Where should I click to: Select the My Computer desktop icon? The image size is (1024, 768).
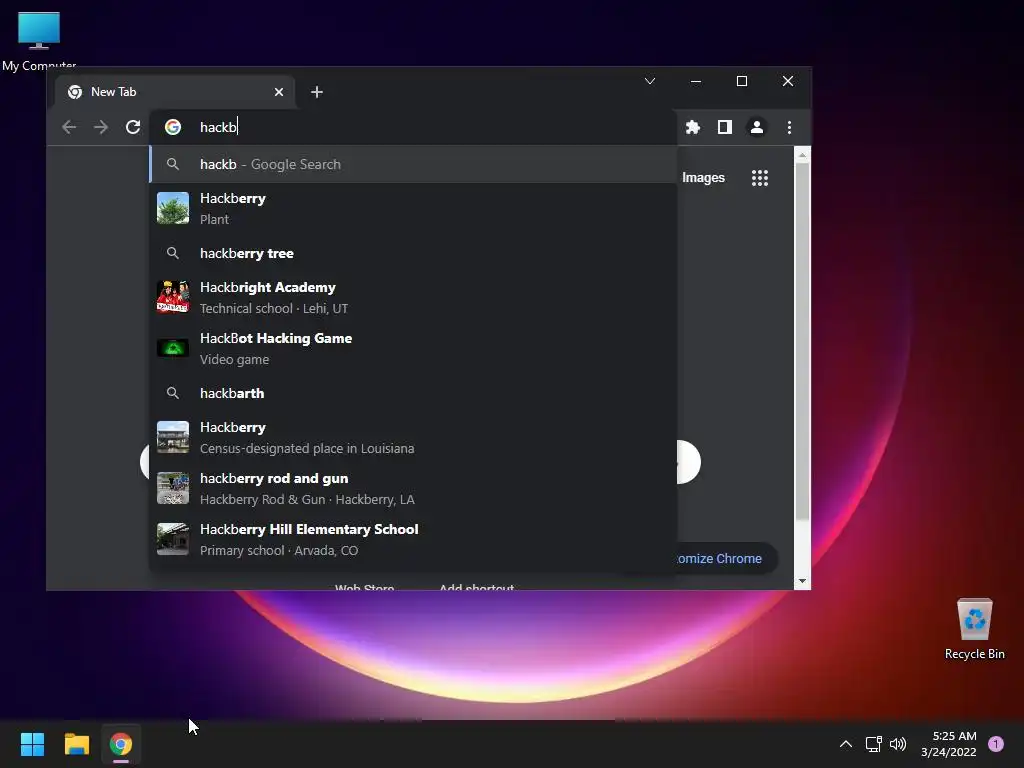click(39, 40)
